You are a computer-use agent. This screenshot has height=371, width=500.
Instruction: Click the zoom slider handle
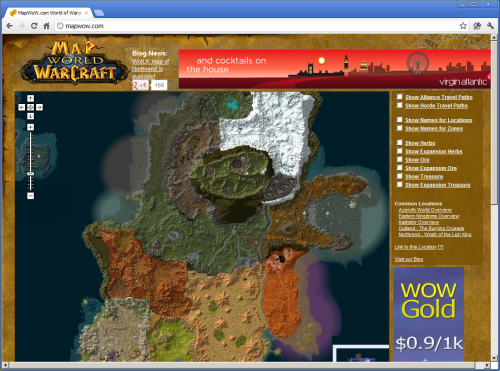(x=30, y=174)
